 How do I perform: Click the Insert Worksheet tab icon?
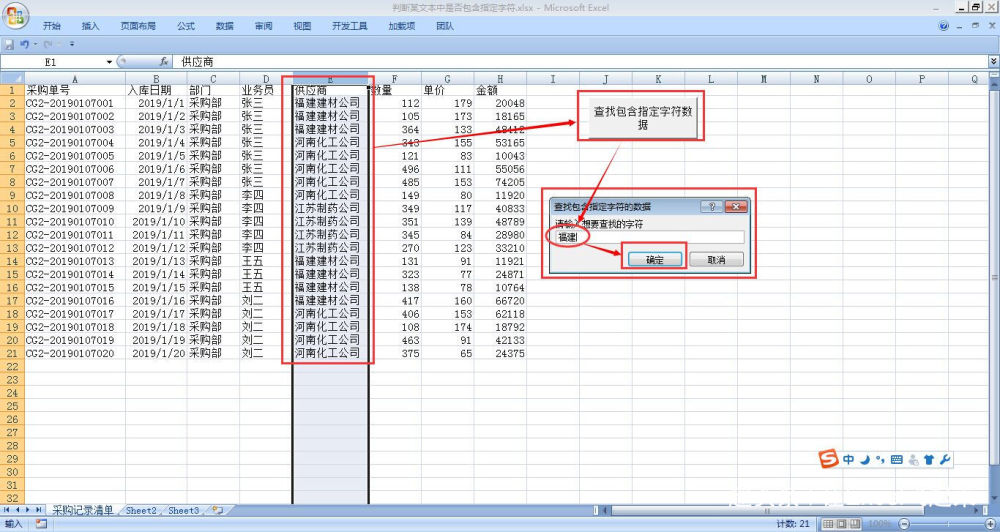point(218,510)
